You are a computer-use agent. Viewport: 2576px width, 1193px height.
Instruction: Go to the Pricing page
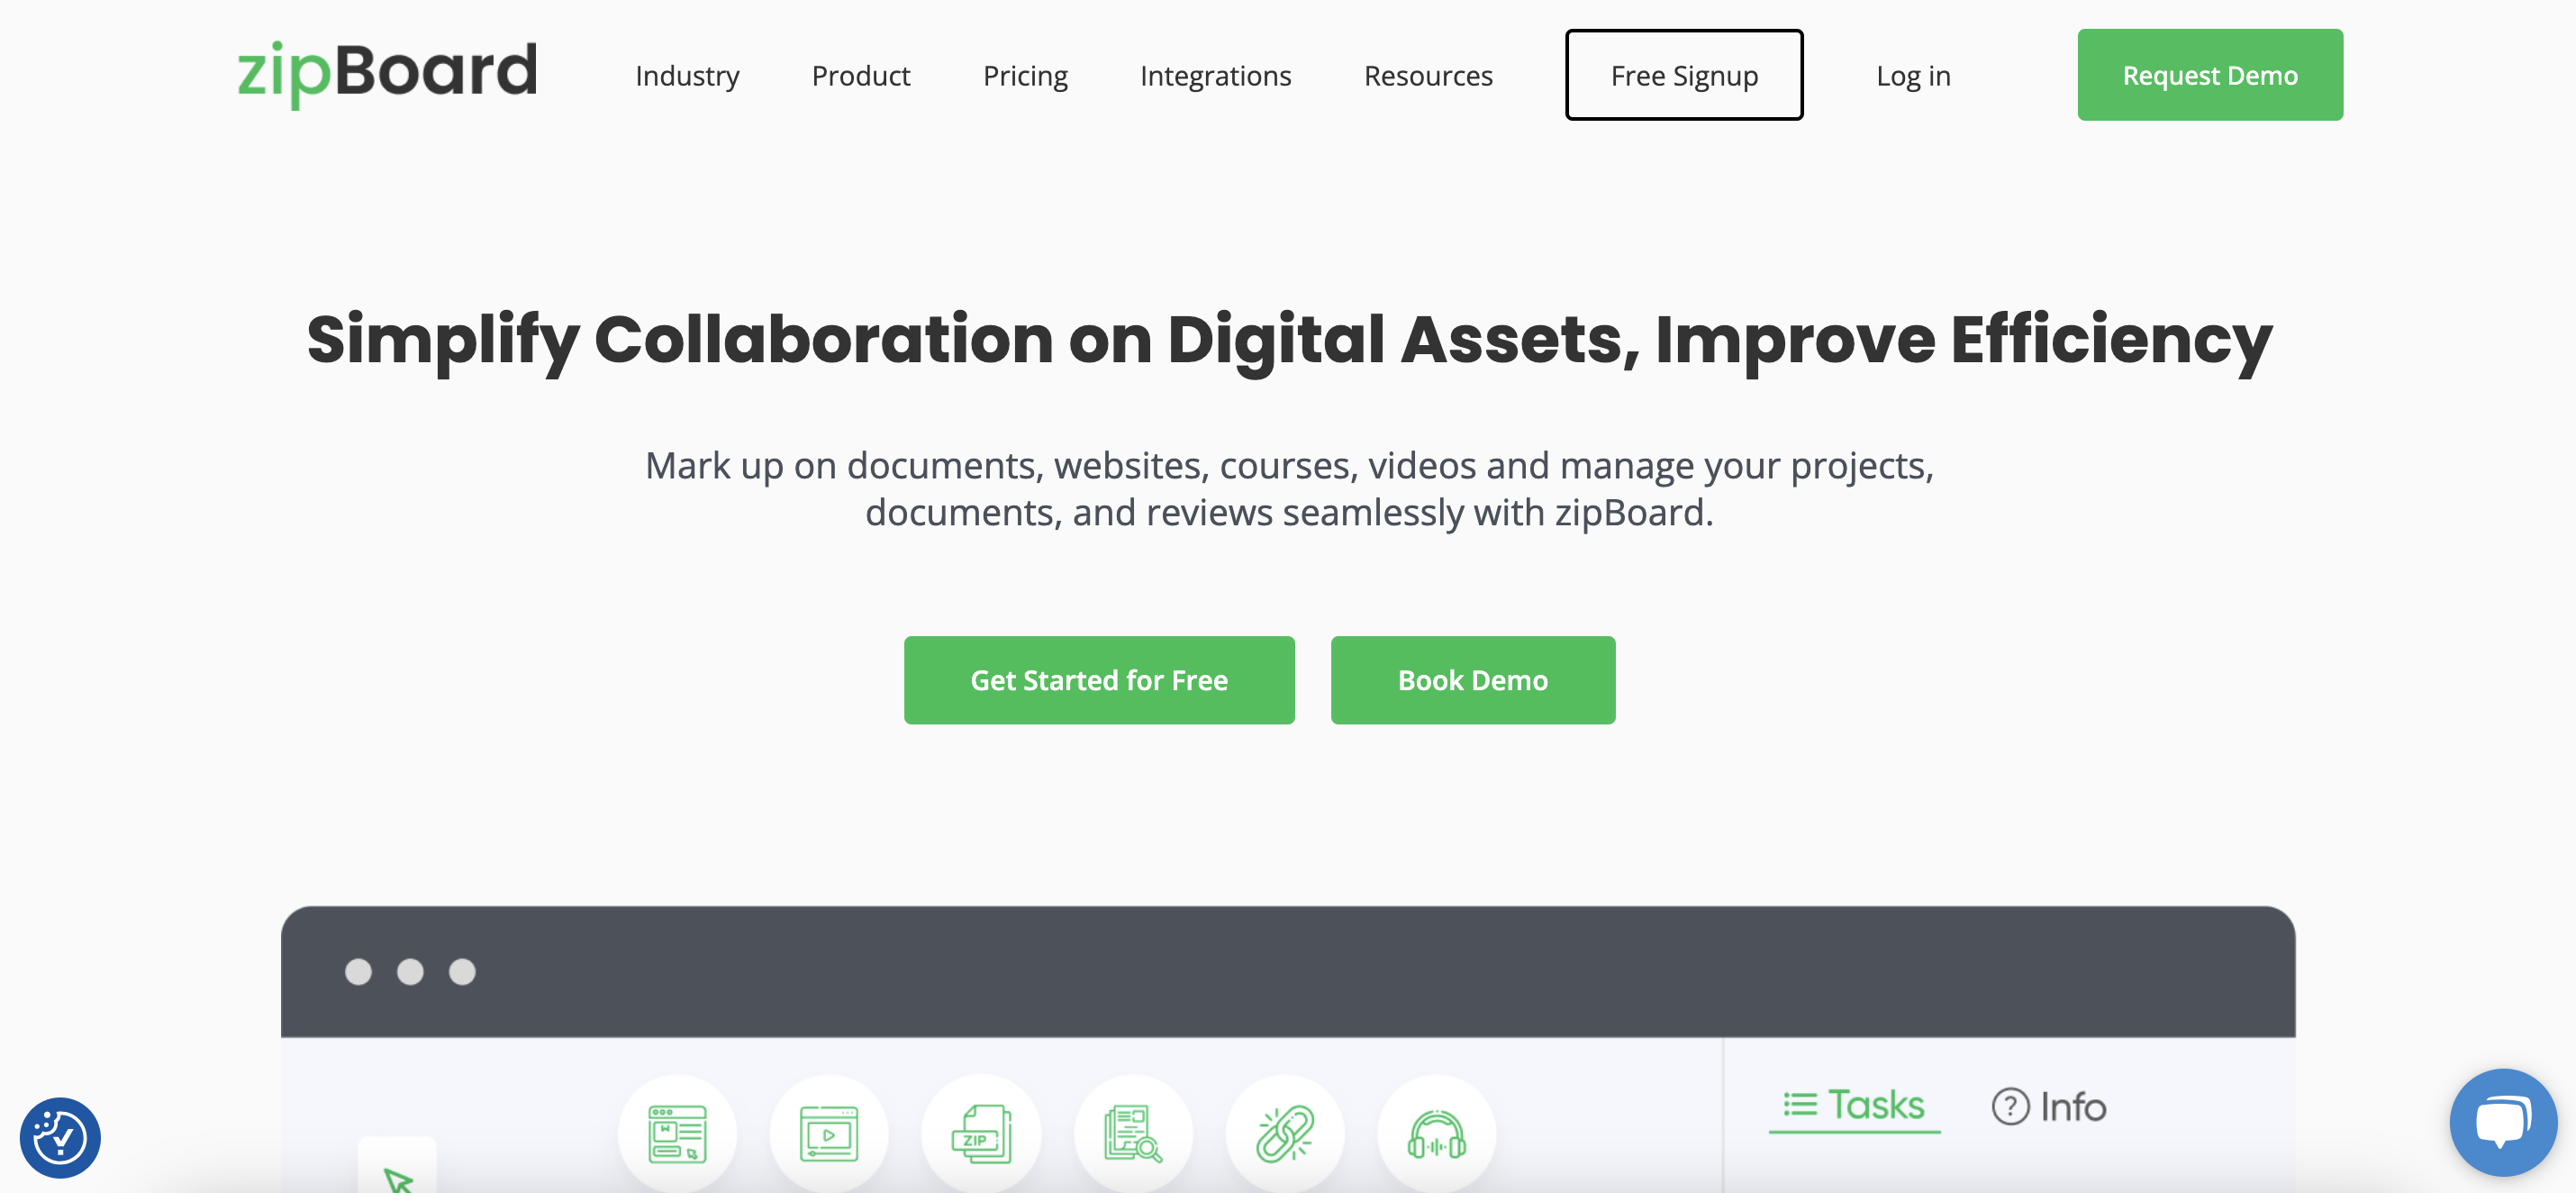1025,76
